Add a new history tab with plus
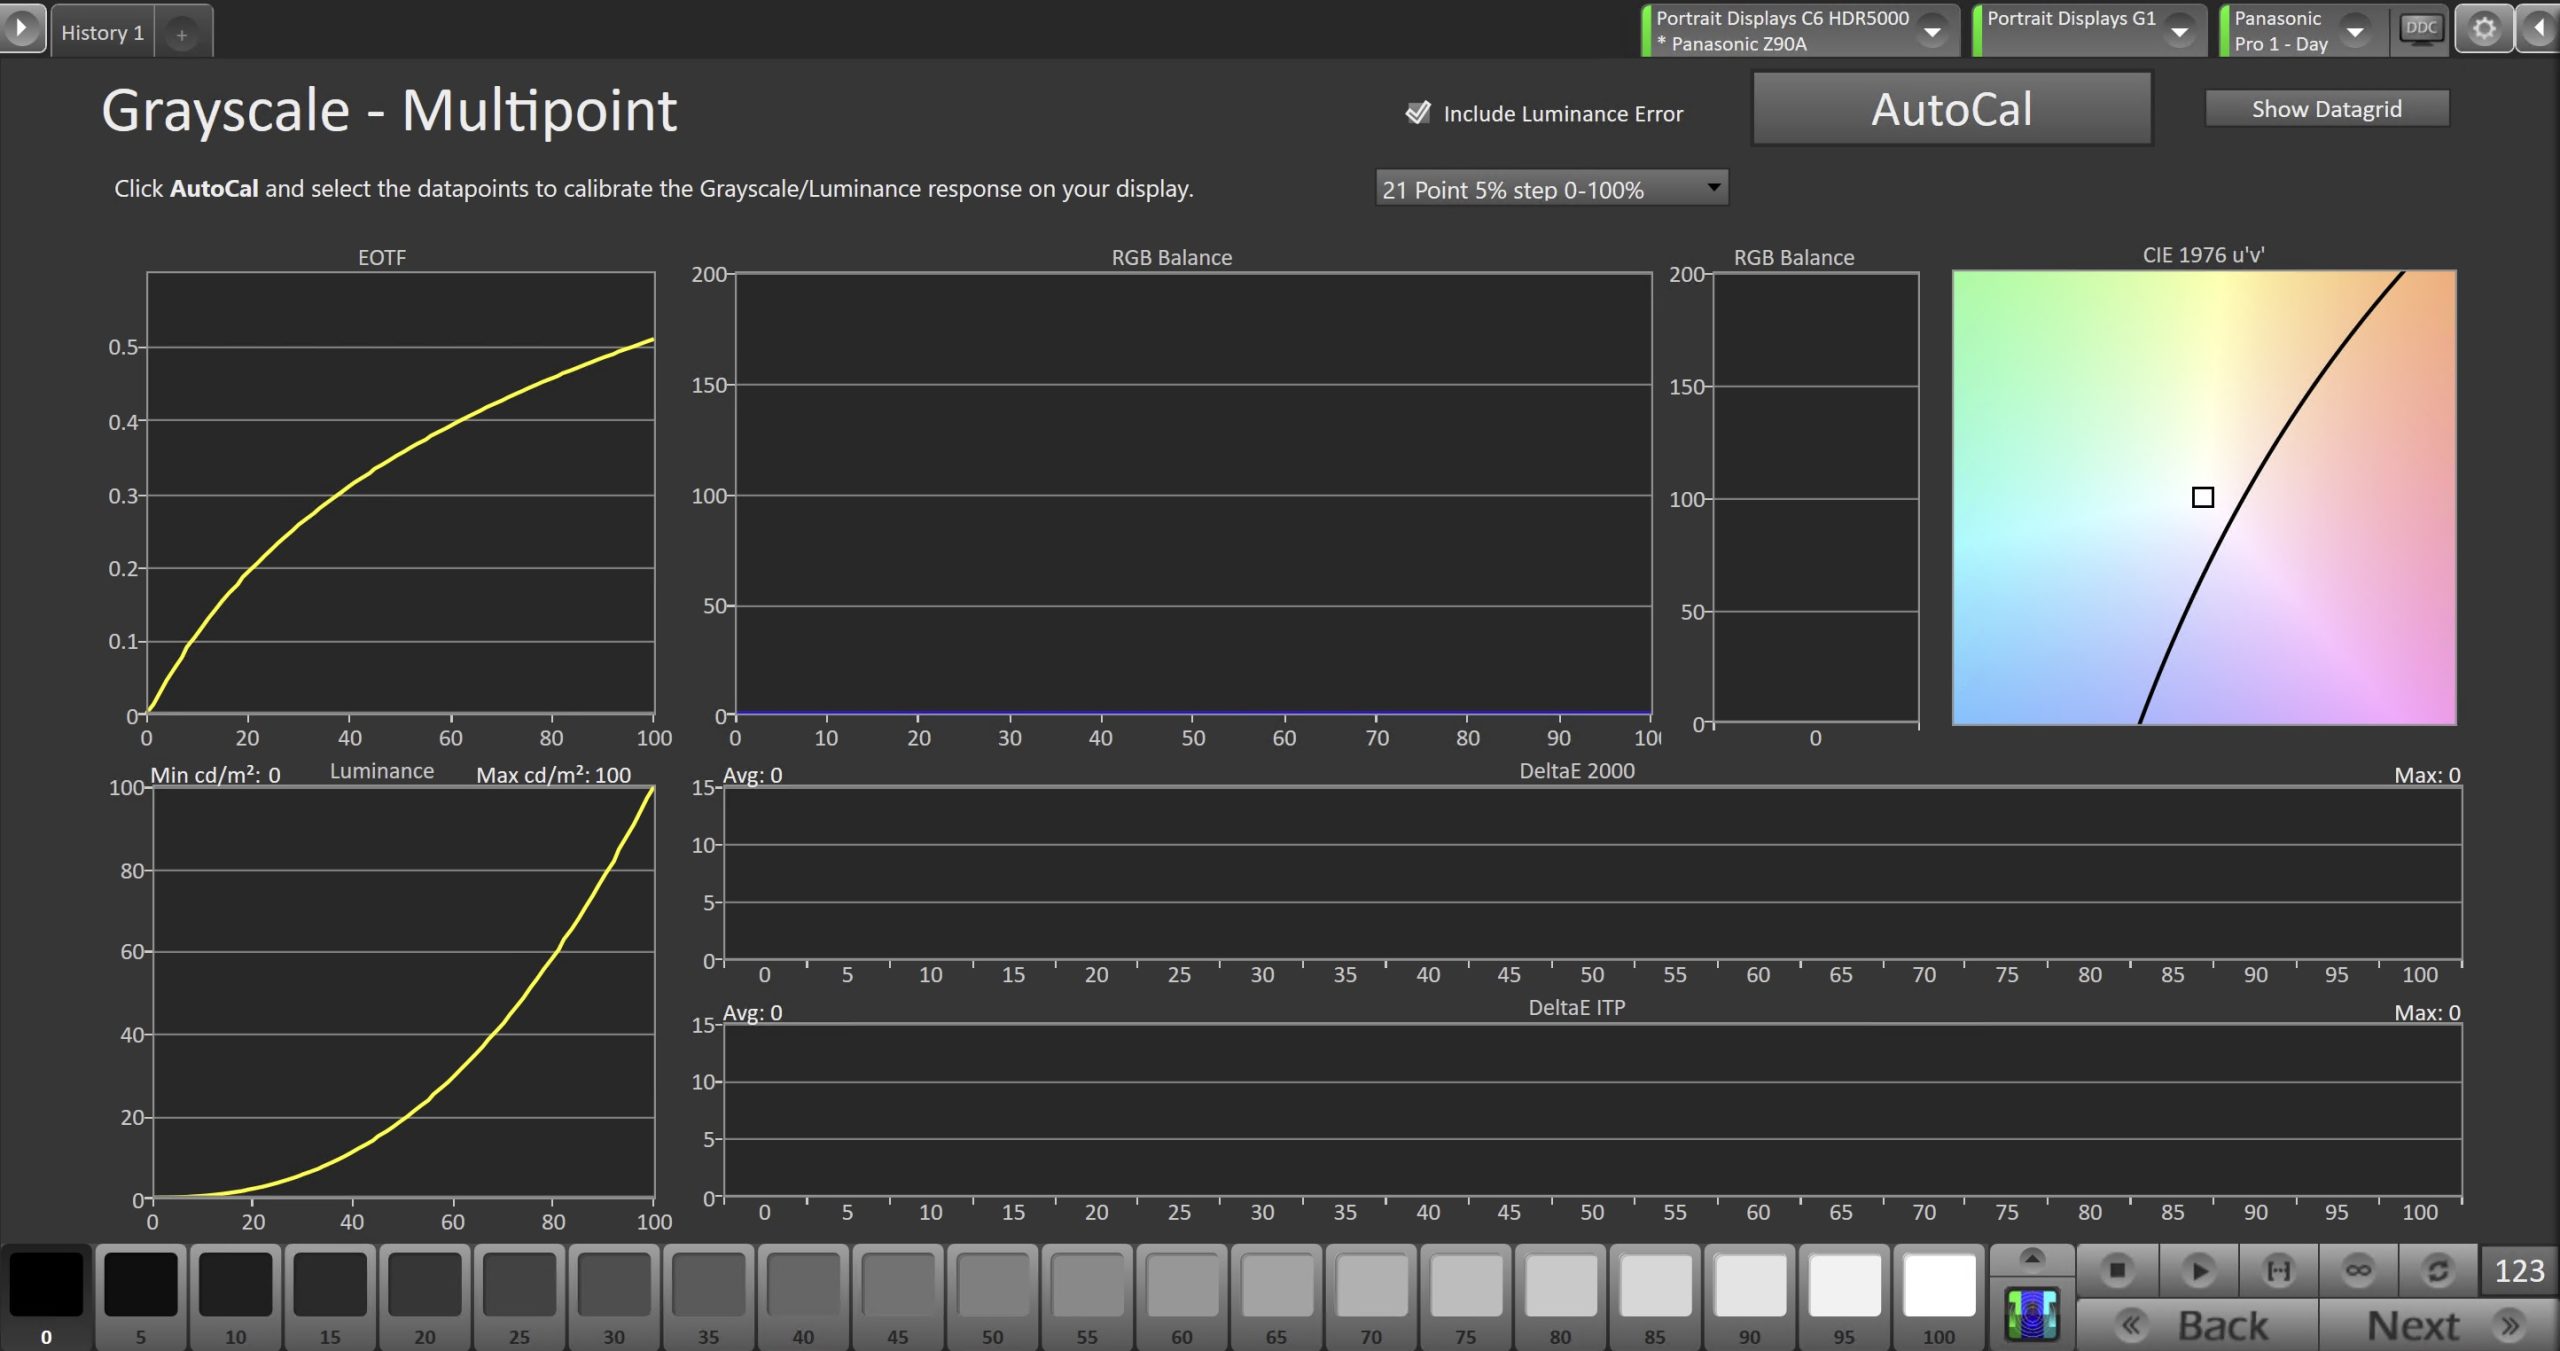Viewport: 2560px width, 1351px height. pyautogui.click(x=182, y=35)
